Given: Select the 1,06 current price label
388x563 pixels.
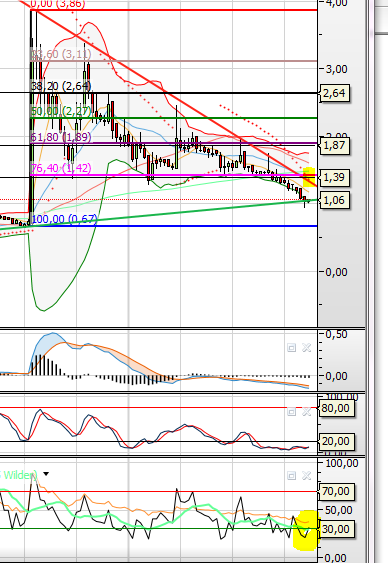Looking at the screenshot, I should coord(334,200).
